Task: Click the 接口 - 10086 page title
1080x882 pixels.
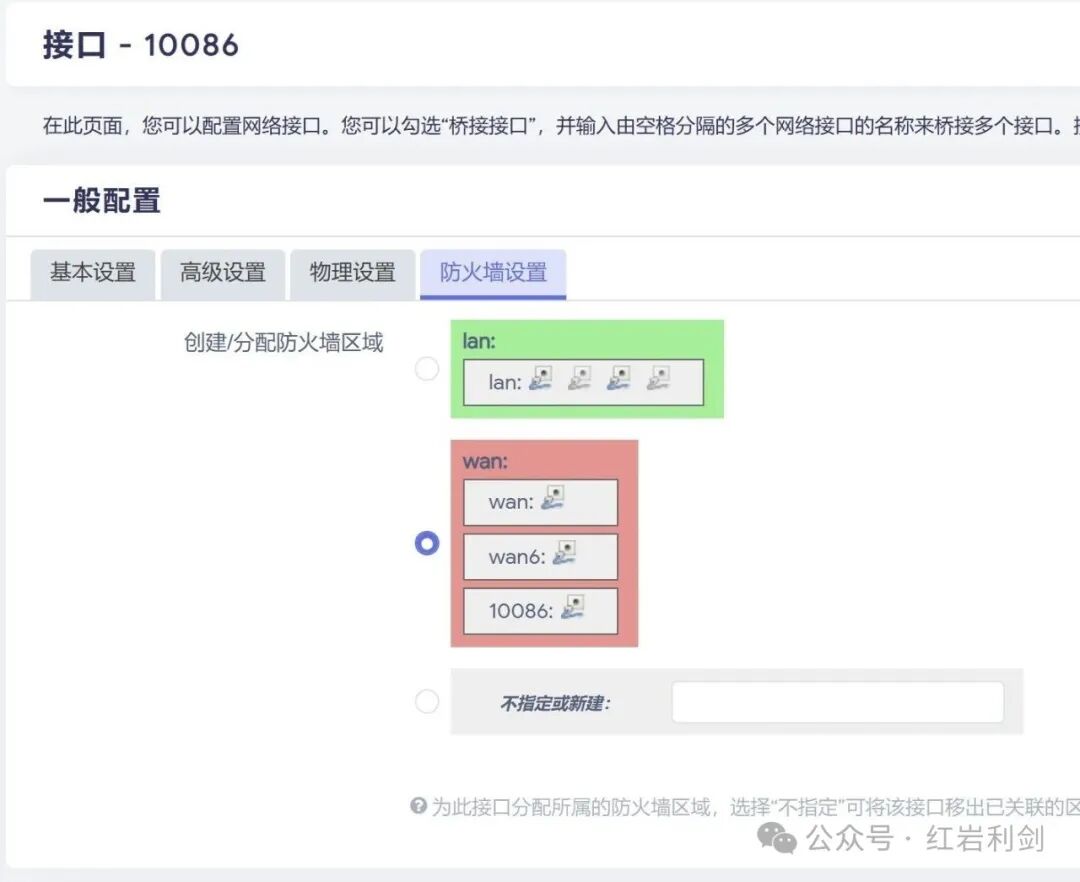Action: click(x=141, y=45)
